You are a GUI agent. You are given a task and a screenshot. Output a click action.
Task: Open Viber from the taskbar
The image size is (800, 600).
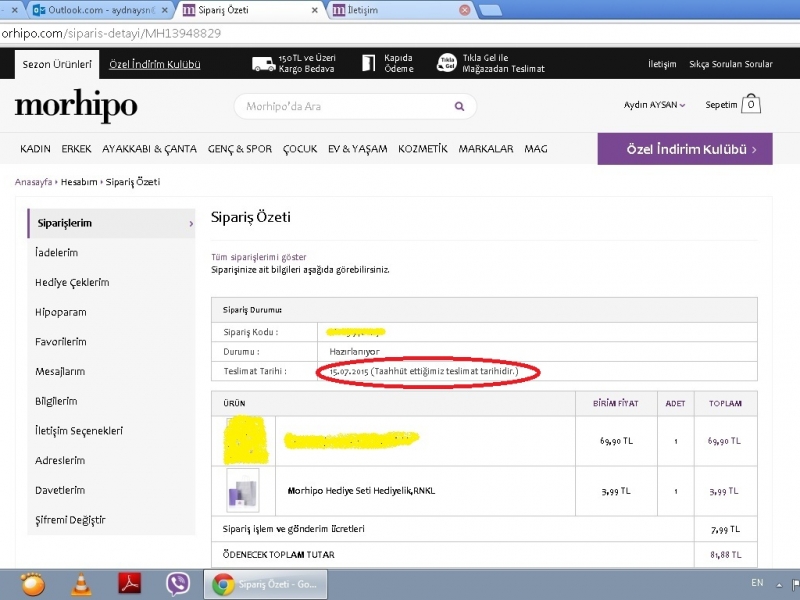pyautogui.click(x=178, y=584)
